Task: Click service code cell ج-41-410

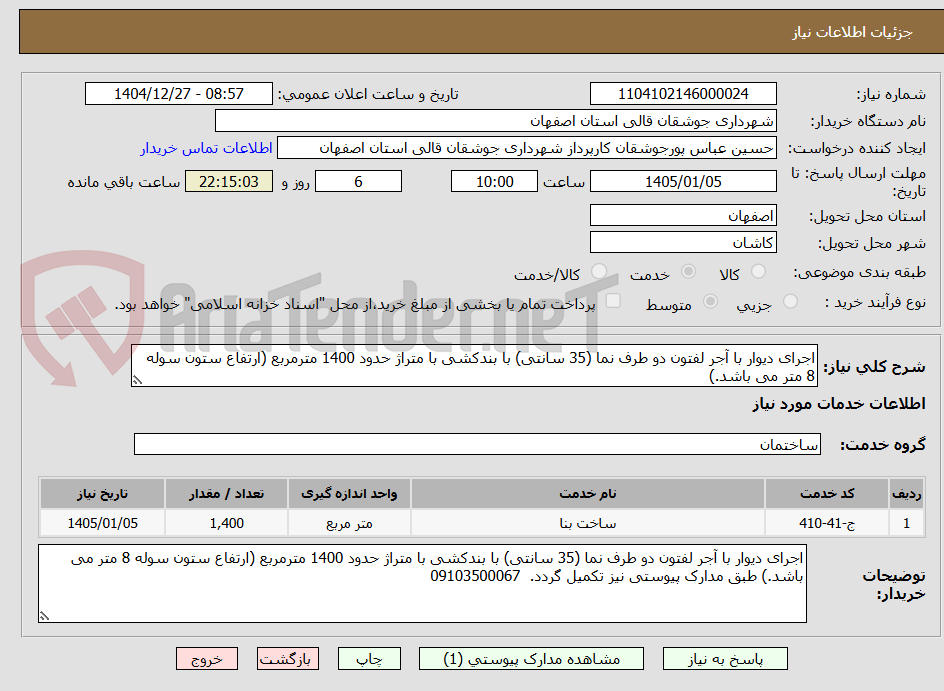Action: 827,523
